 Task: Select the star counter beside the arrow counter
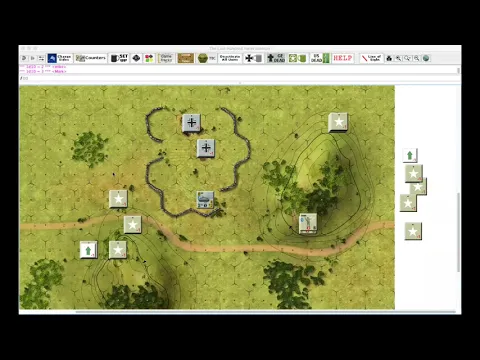[118, 250]
